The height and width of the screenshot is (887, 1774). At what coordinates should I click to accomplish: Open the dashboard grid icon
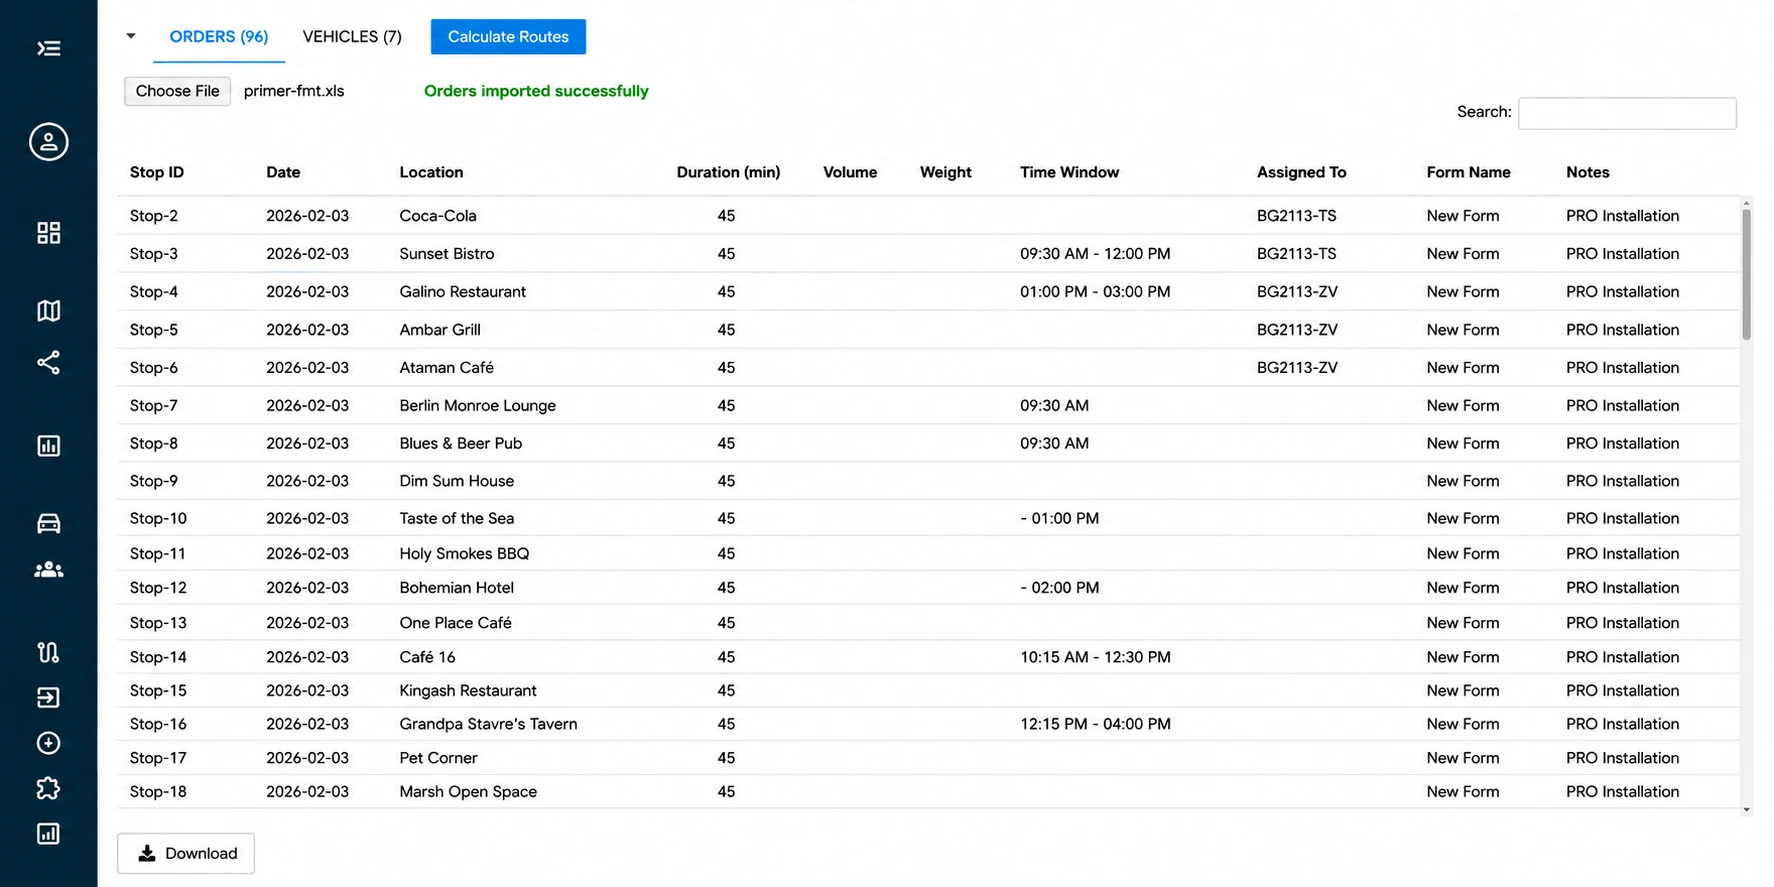(x=48, y=233)
